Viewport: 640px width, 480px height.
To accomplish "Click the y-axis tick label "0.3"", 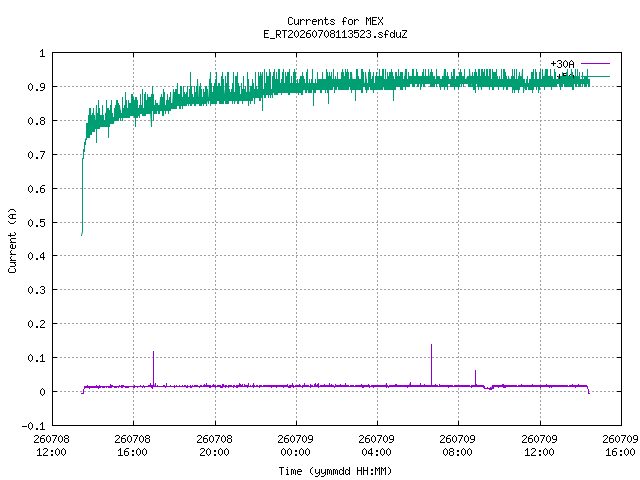I will (x=36, y=290).
